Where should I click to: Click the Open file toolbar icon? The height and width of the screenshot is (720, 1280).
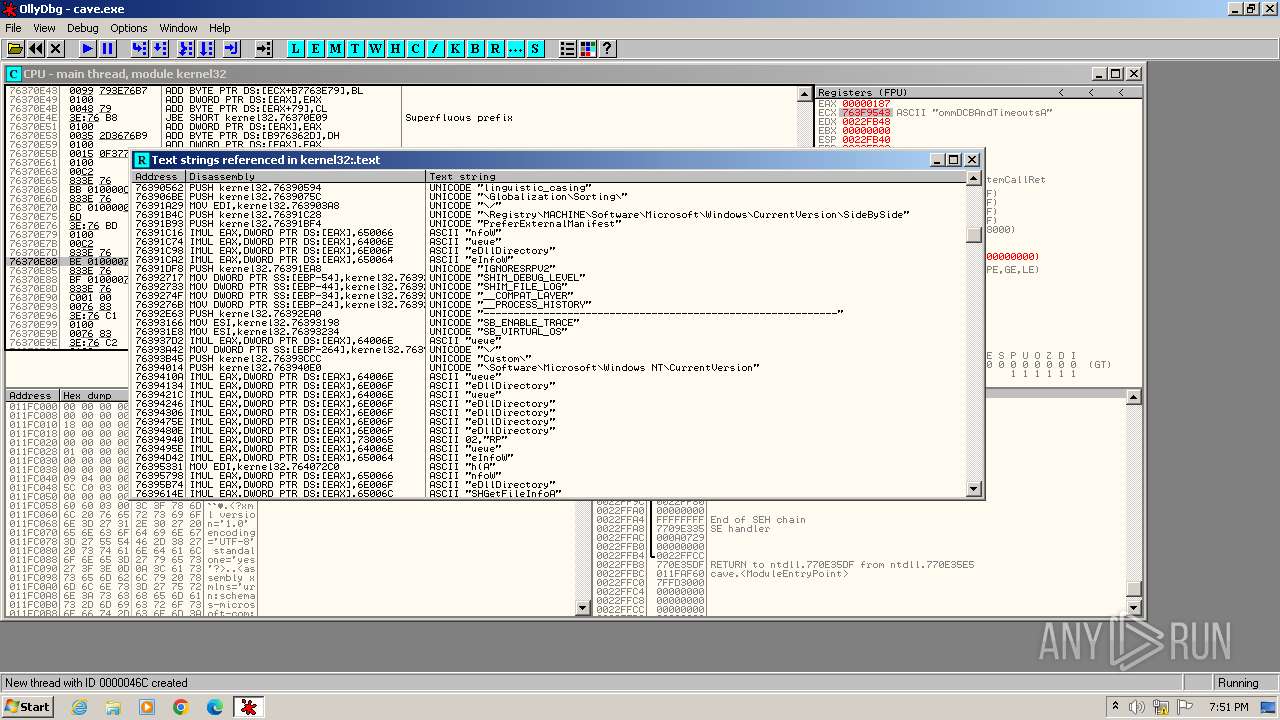coord(15,48)
